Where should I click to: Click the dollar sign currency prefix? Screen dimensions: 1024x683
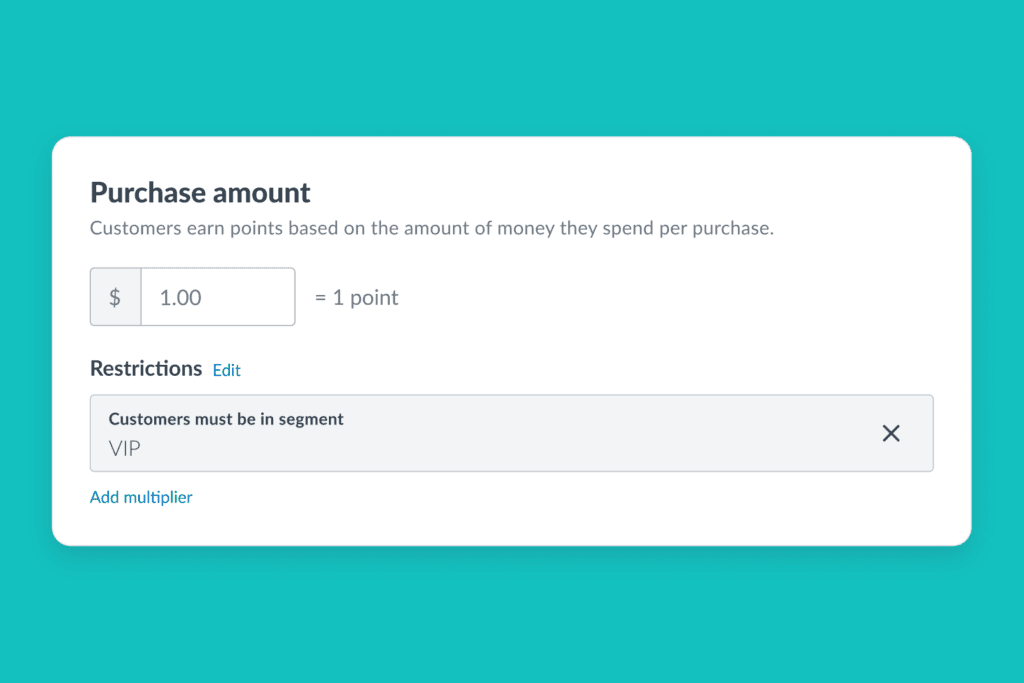point(116,297)
